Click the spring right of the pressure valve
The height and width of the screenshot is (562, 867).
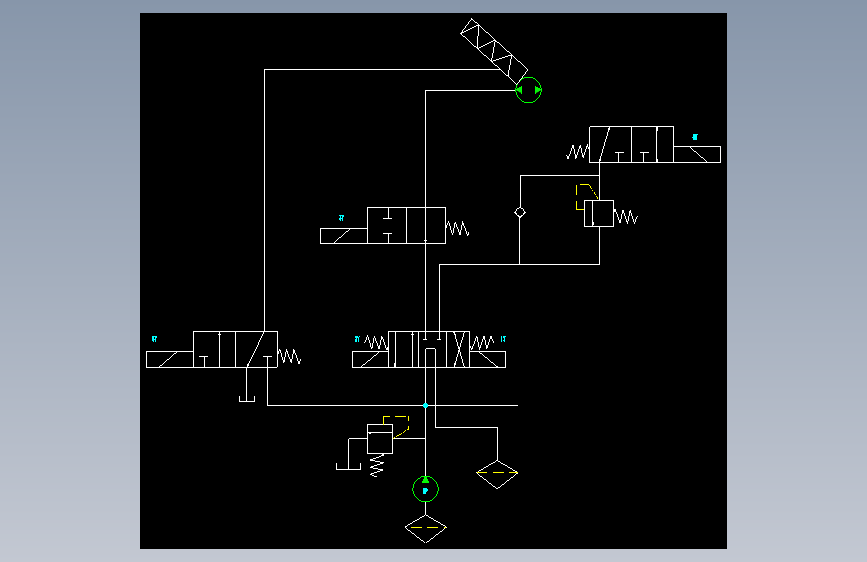point(626,216)
